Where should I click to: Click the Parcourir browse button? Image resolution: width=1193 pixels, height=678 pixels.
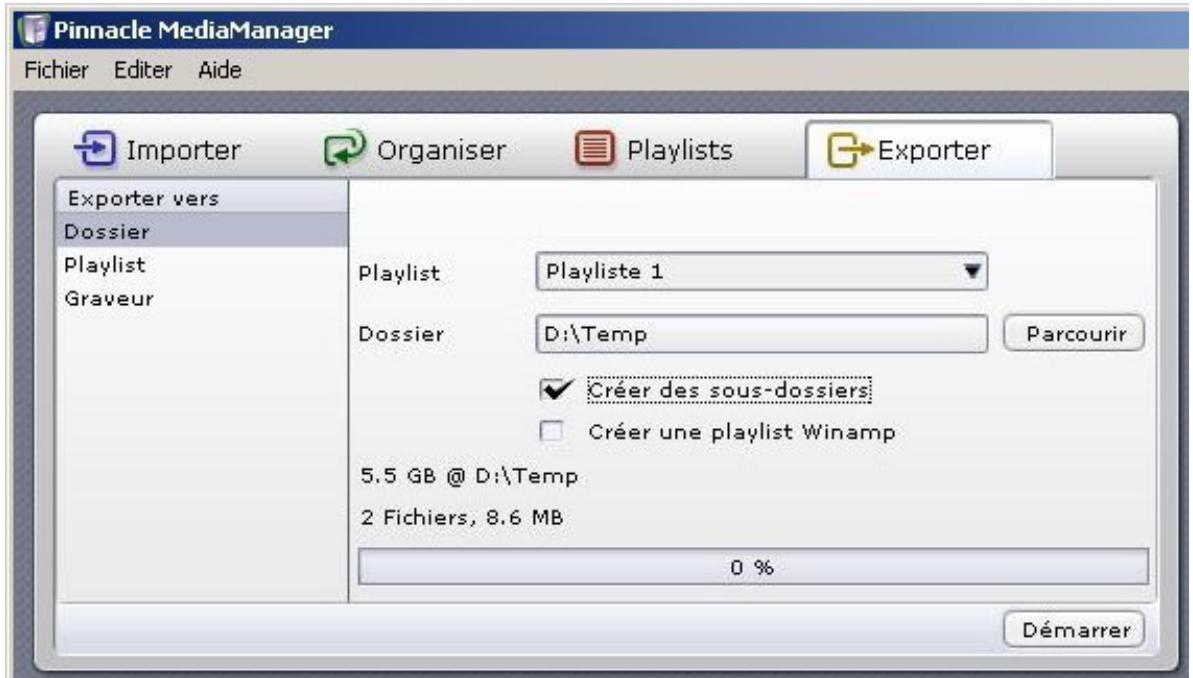click(1074, 333)
